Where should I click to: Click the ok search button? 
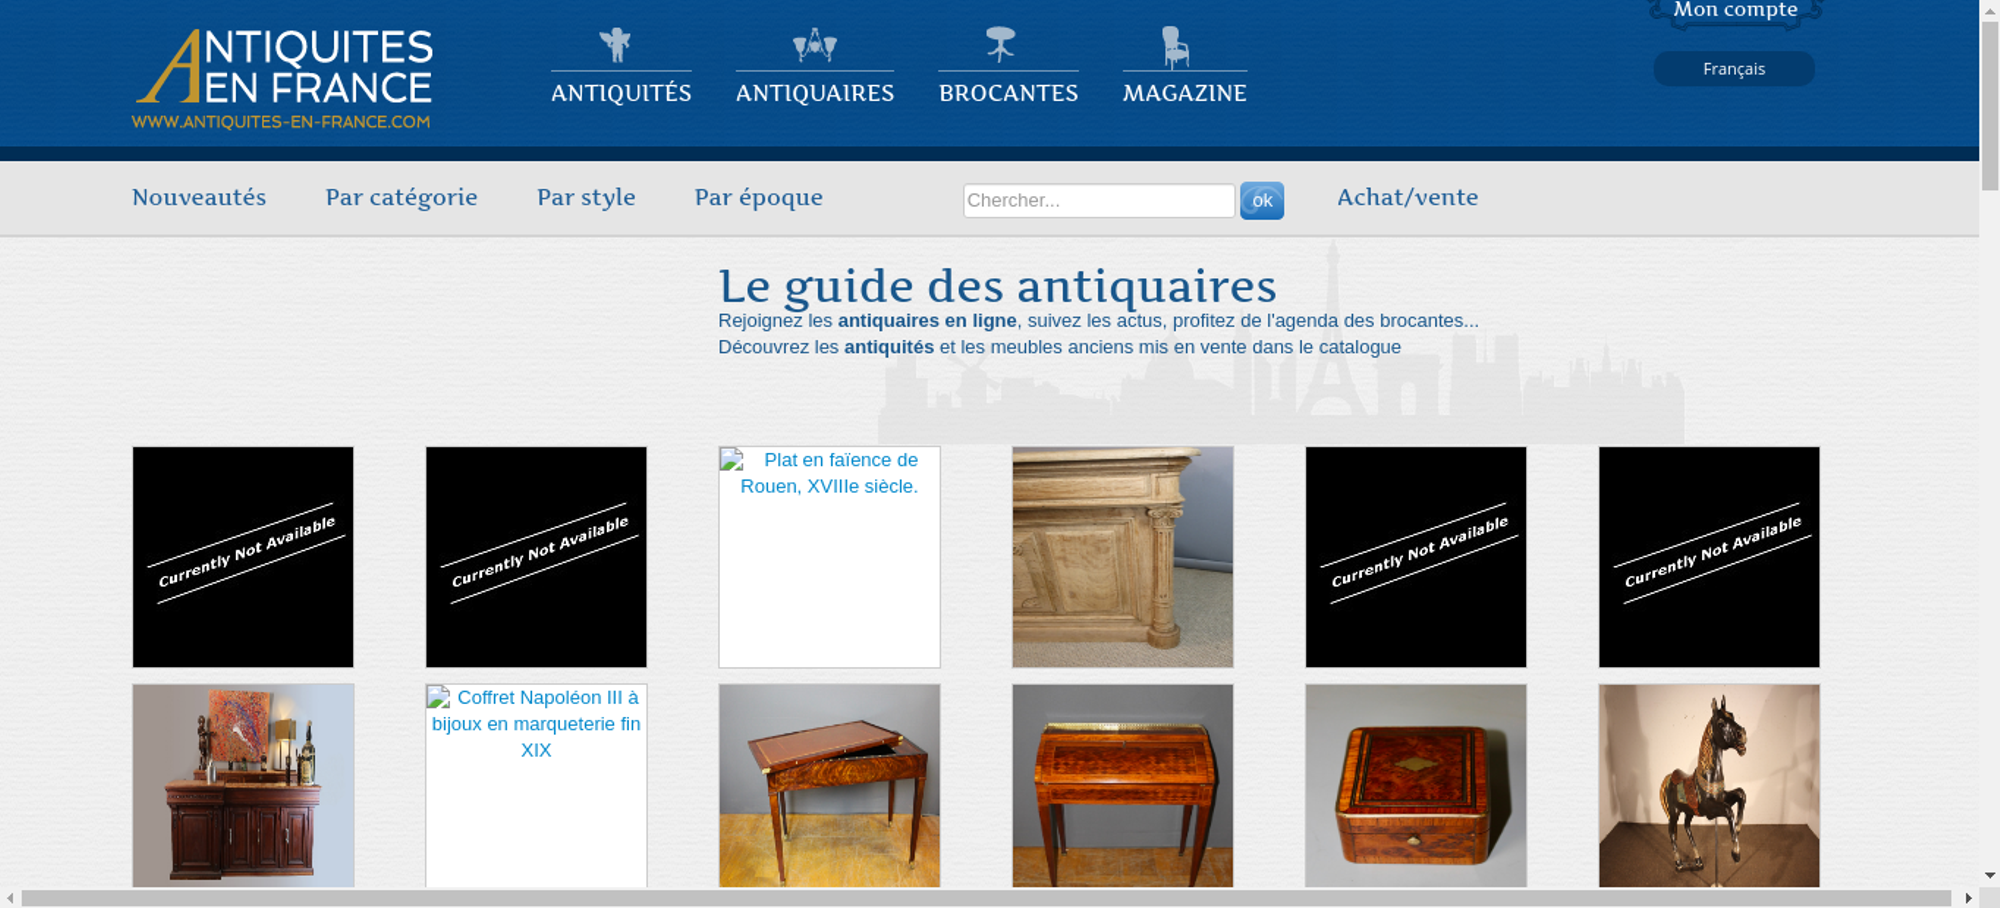click(1261, 201)
